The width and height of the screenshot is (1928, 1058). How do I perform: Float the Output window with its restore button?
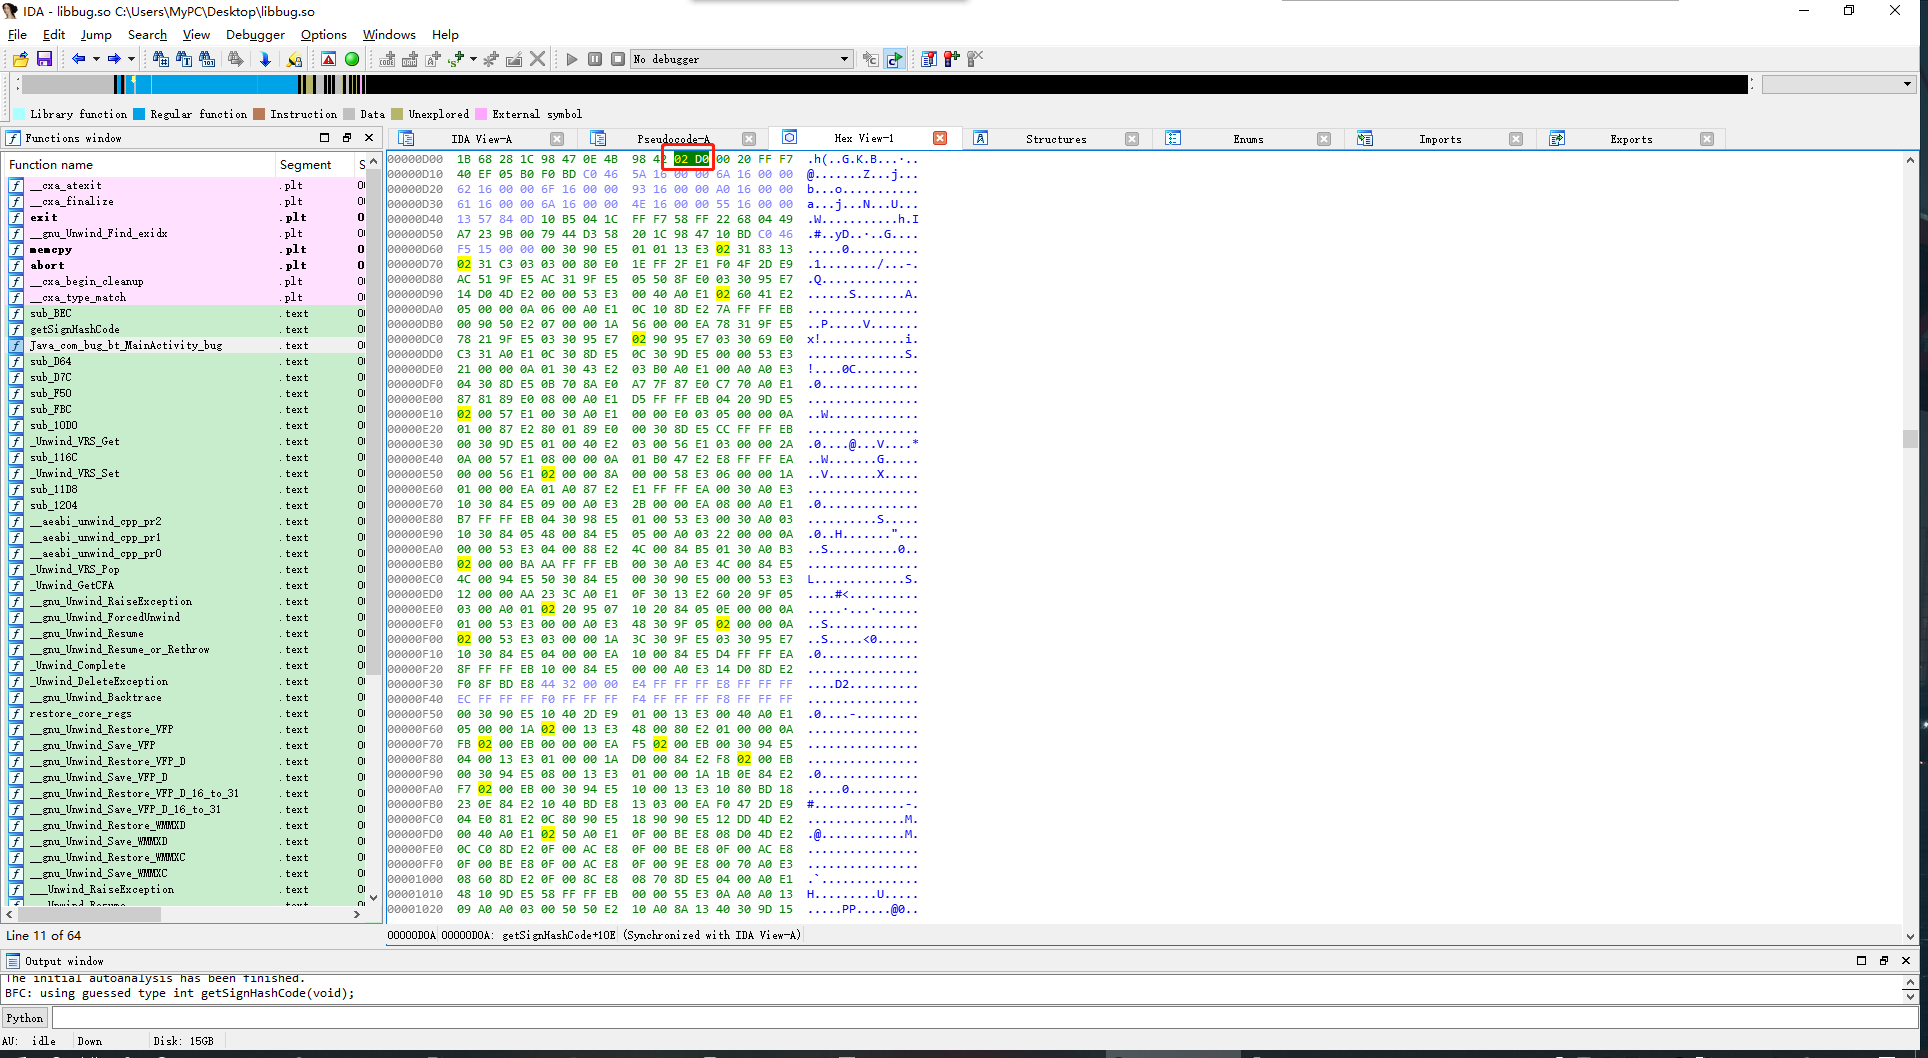pyautogui.click(x=1883, y=960)
